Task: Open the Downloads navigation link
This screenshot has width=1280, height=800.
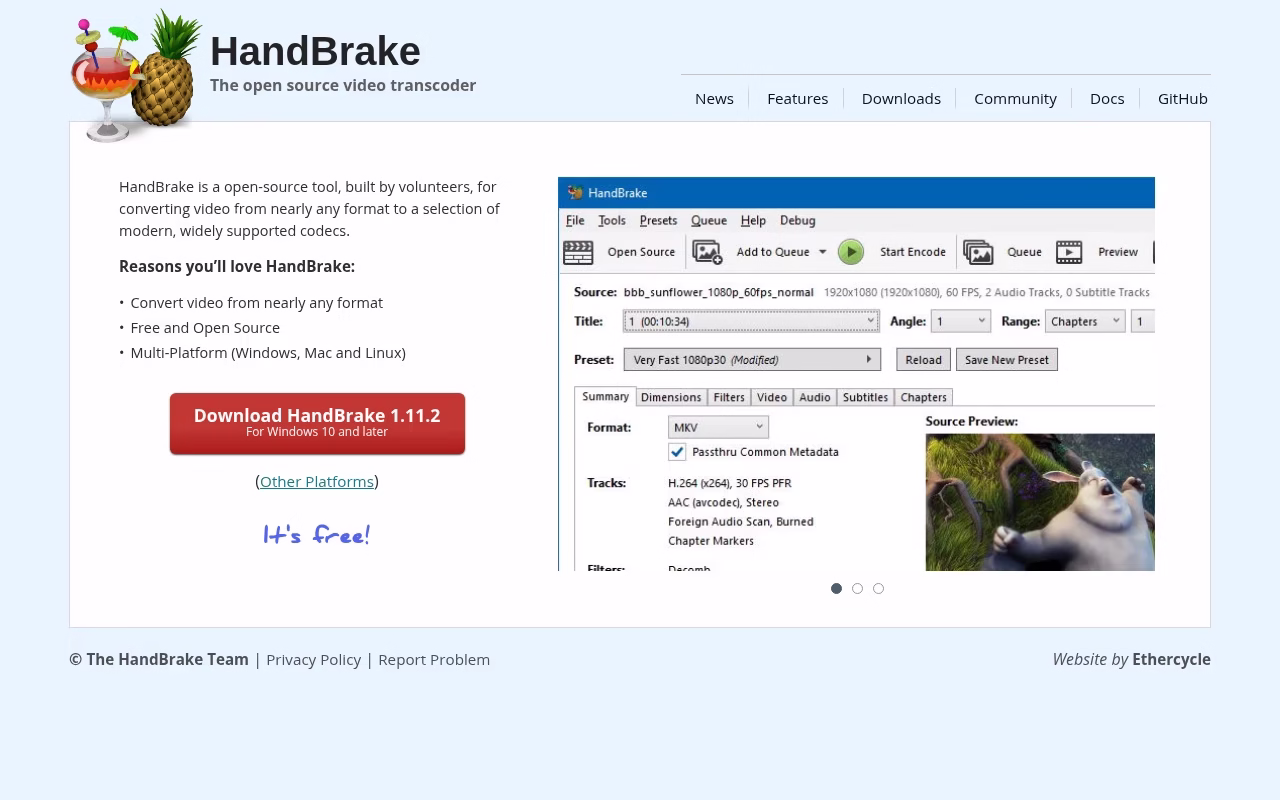Action: pyautogui.click(x=901, y=98)
